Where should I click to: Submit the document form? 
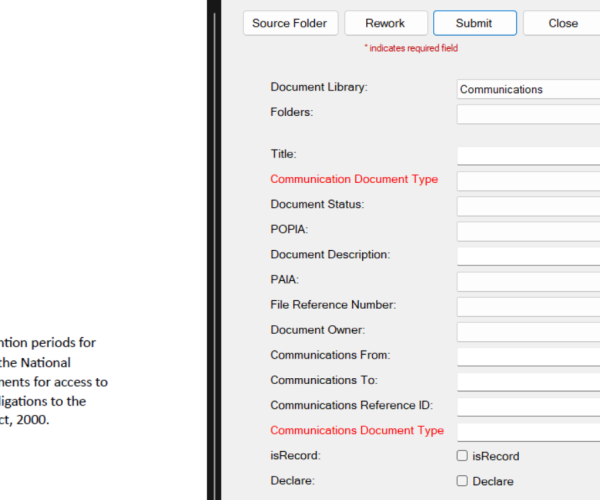point(474,23)
